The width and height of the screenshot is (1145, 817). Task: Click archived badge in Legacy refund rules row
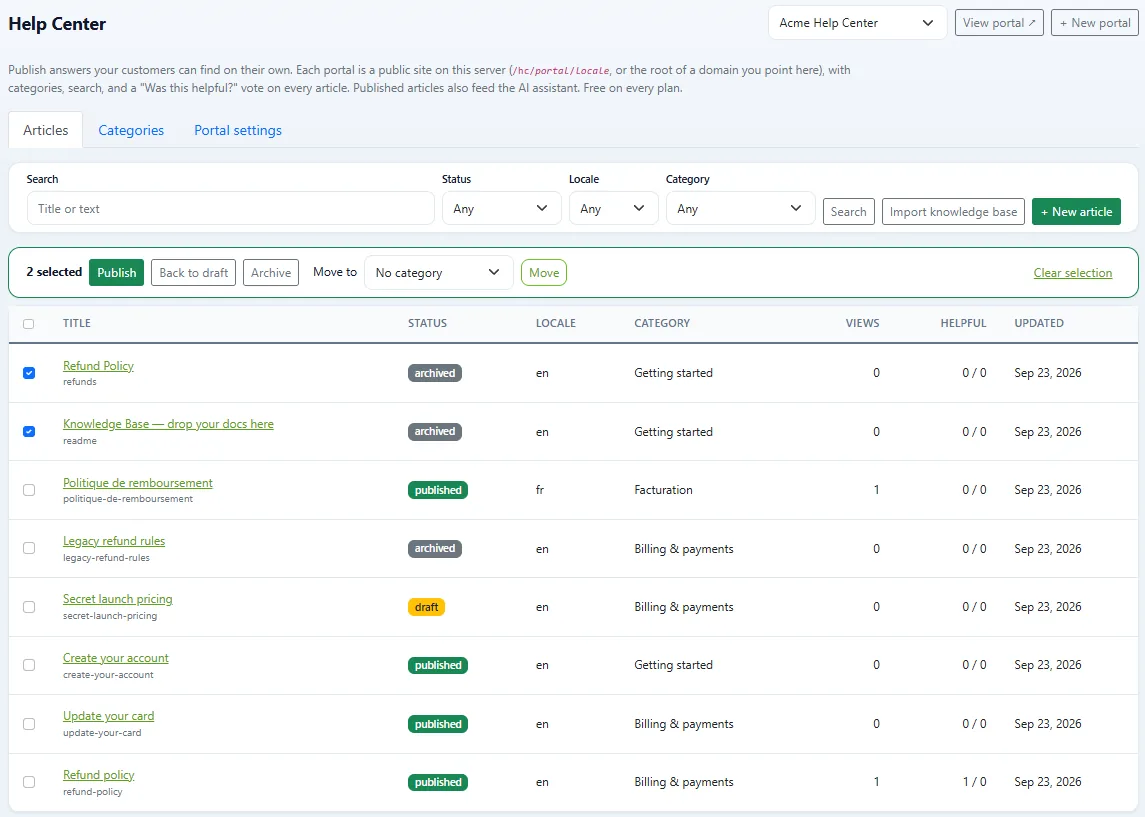coord(434,548)
